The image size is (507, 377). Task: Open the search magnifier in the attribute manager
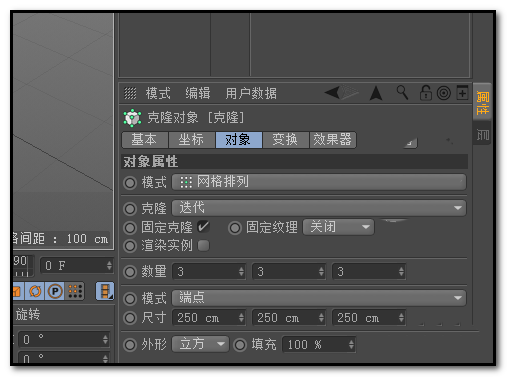click(x=402, y=92)
